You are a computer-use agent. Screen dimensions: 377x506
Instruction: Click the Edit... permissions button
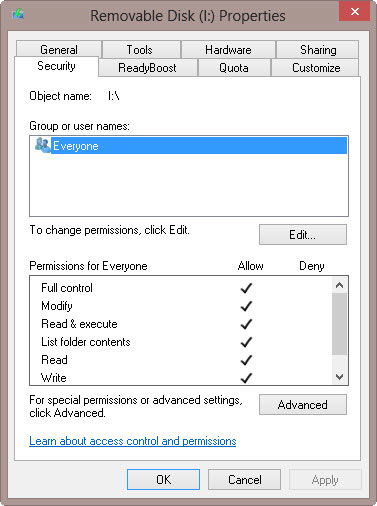click(x=303, y=234)
